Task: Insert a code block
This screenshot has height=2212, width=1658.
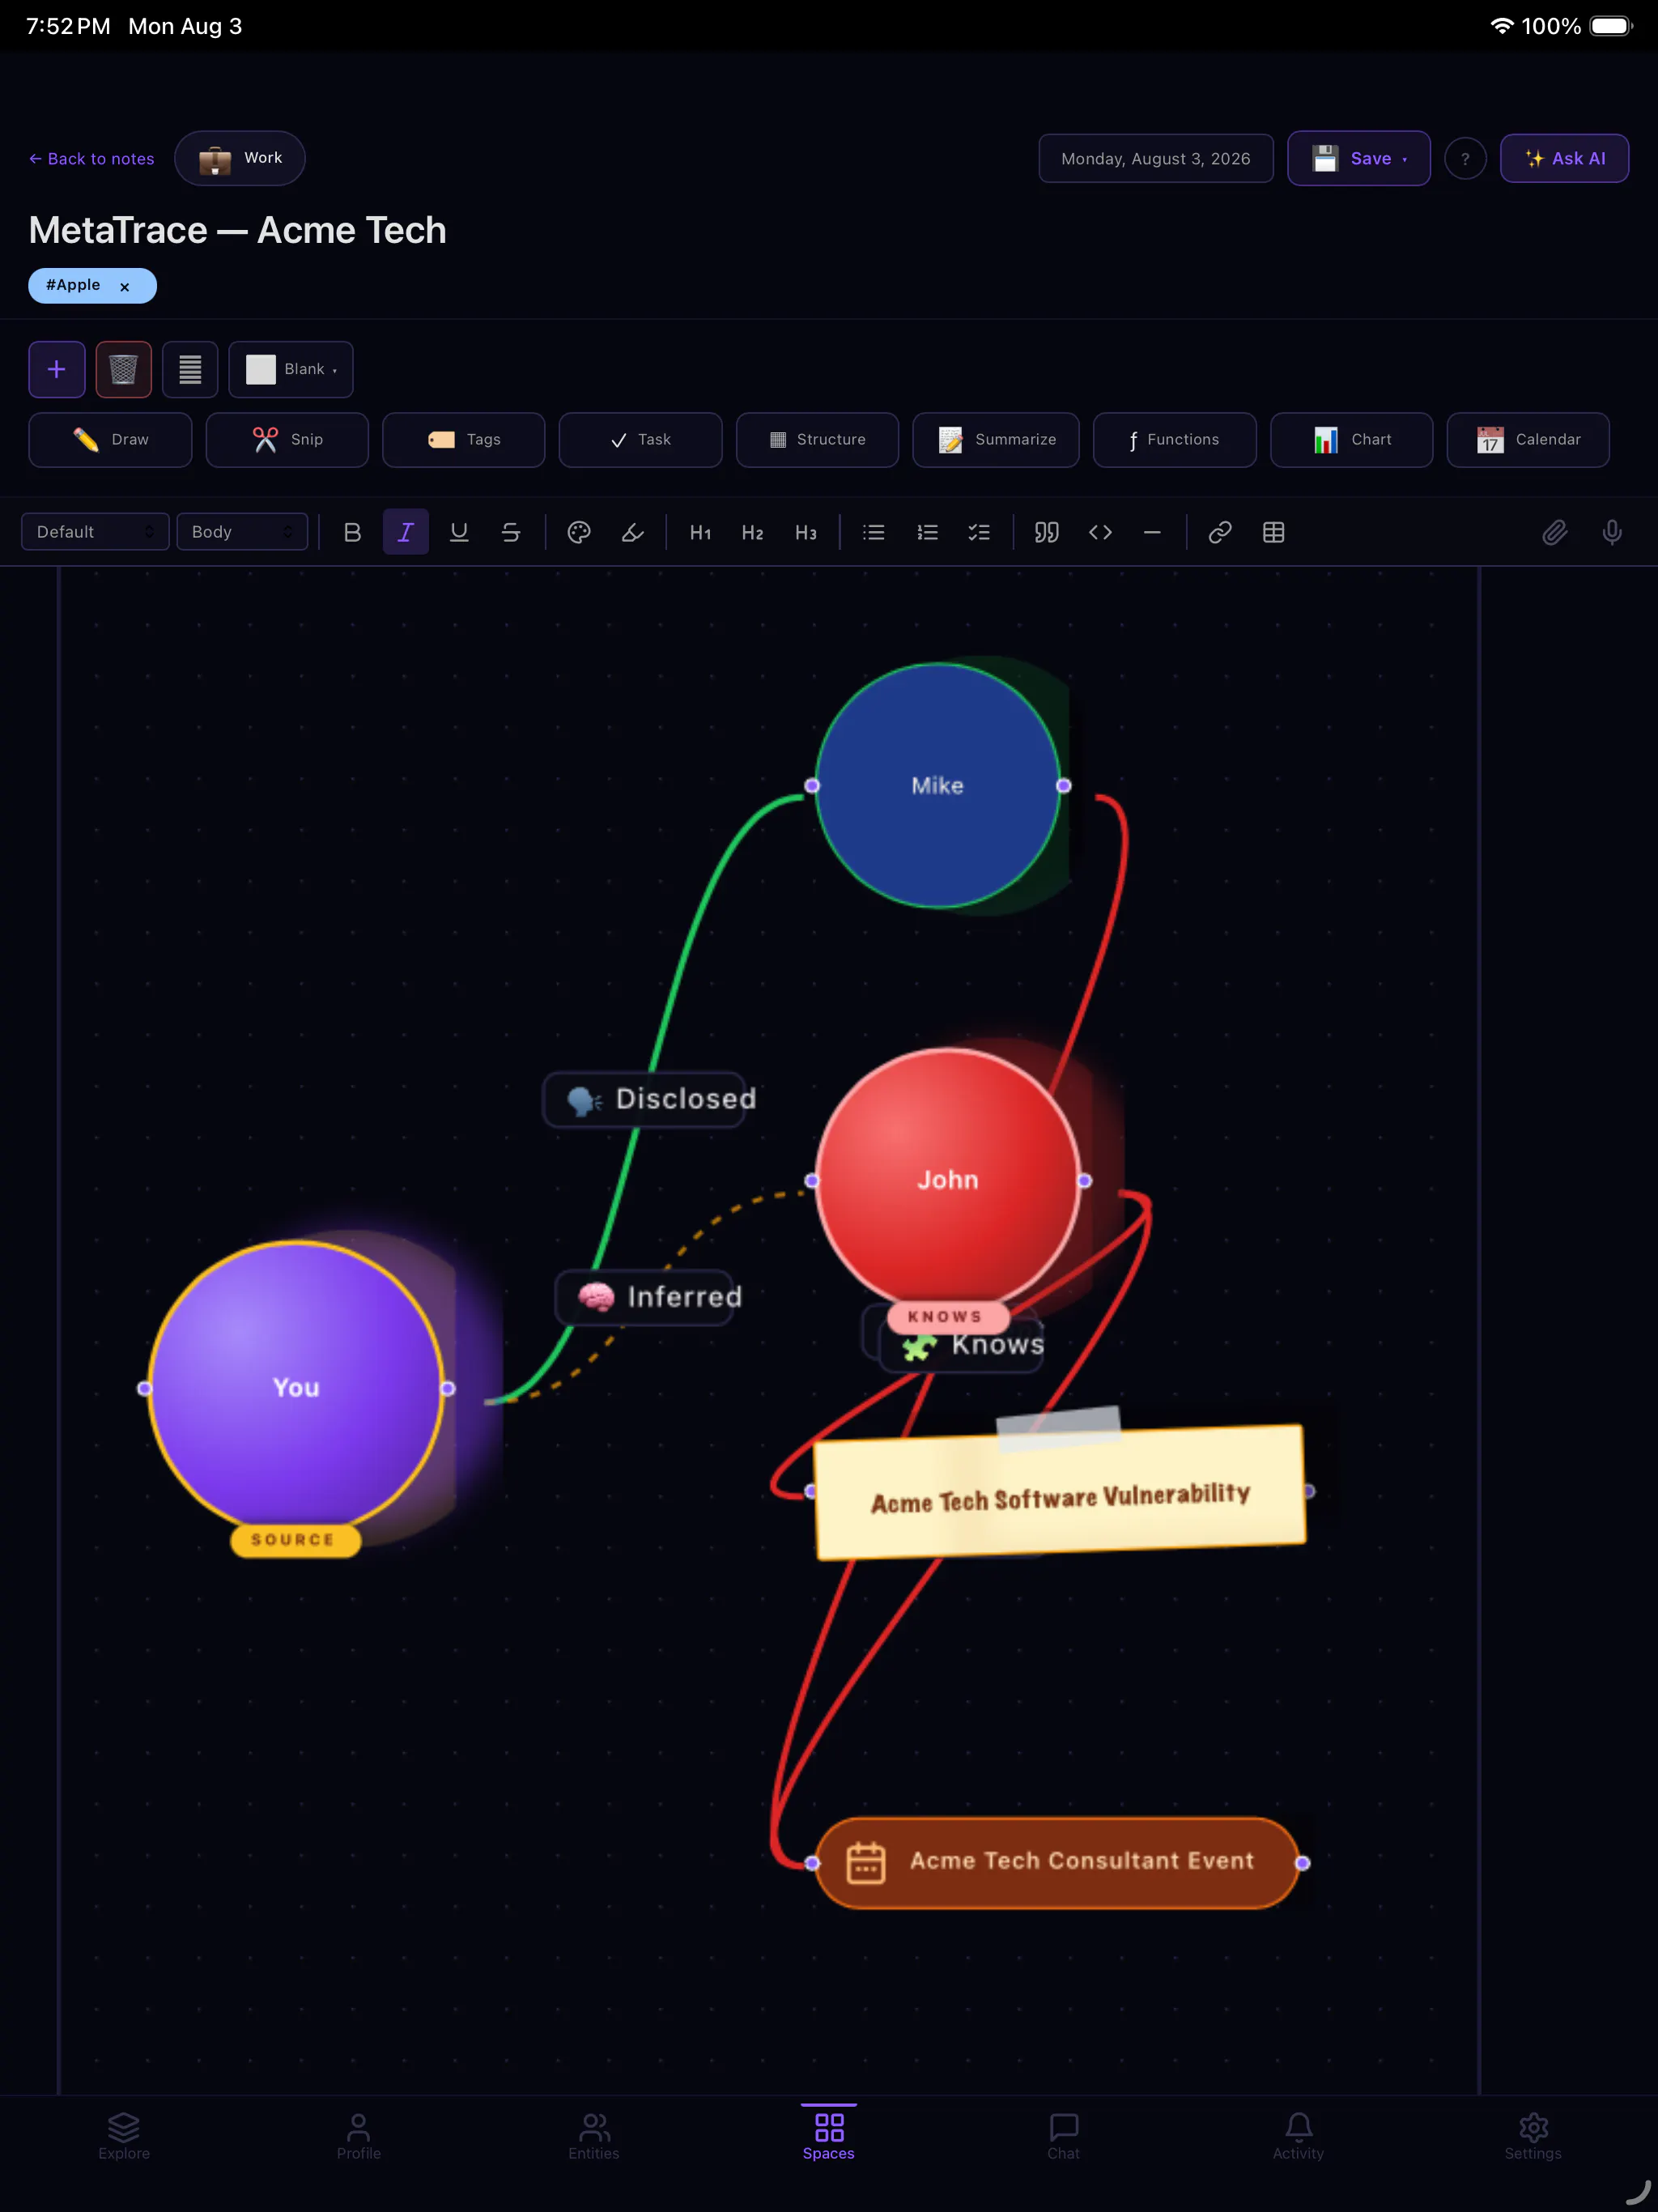Action: tap(1100, 532)
